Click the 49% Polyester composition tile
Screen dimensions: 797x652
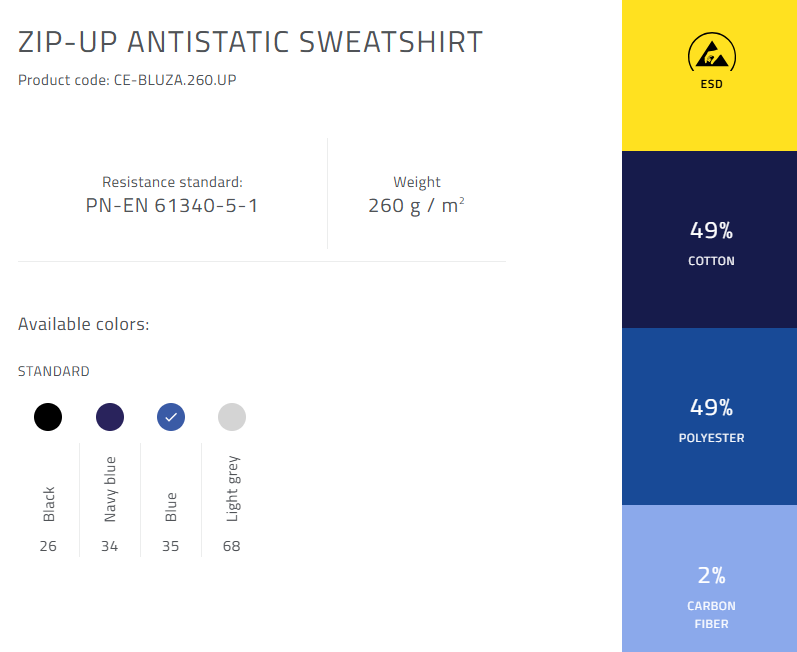709,416
